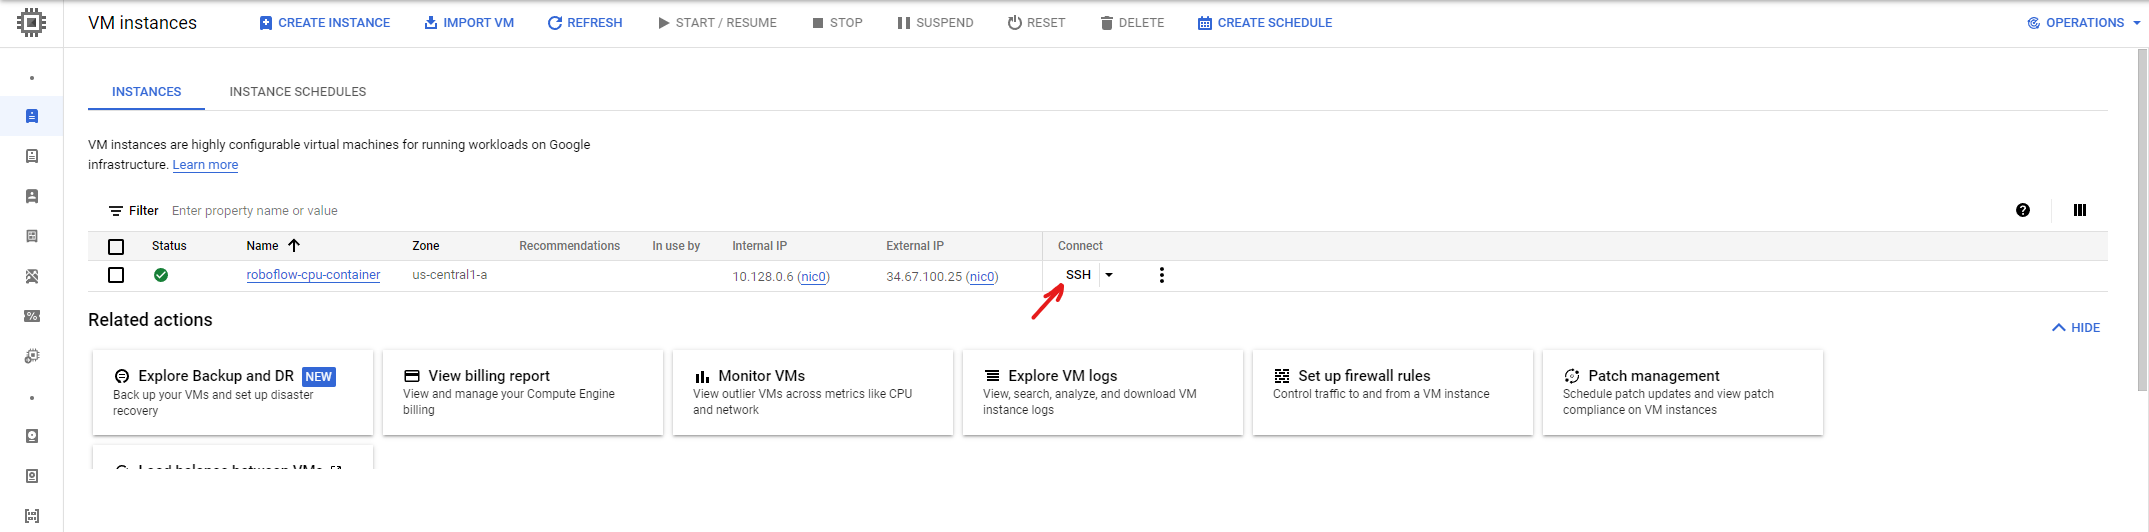Select the Instances tab
The height and width of the screenshot is (532, 2149).
click(146, 91)
